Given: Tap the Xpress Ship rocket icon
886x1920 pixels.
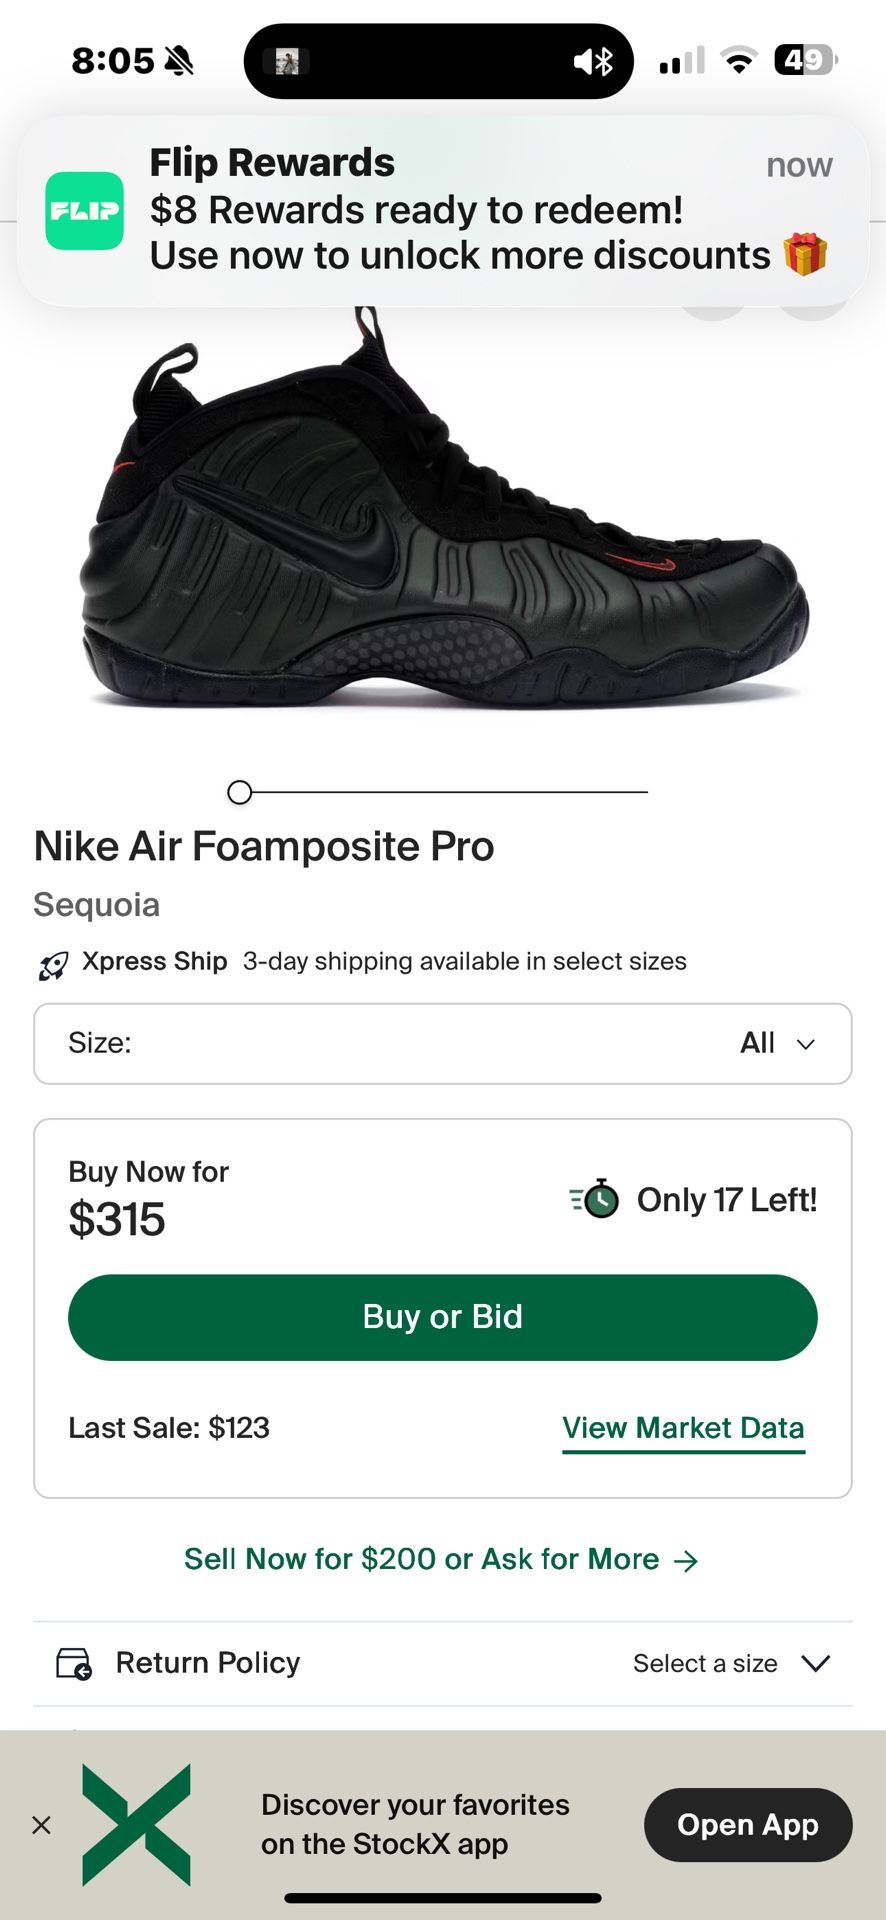Looking at the screenshot, I should [x=53, y=965].
